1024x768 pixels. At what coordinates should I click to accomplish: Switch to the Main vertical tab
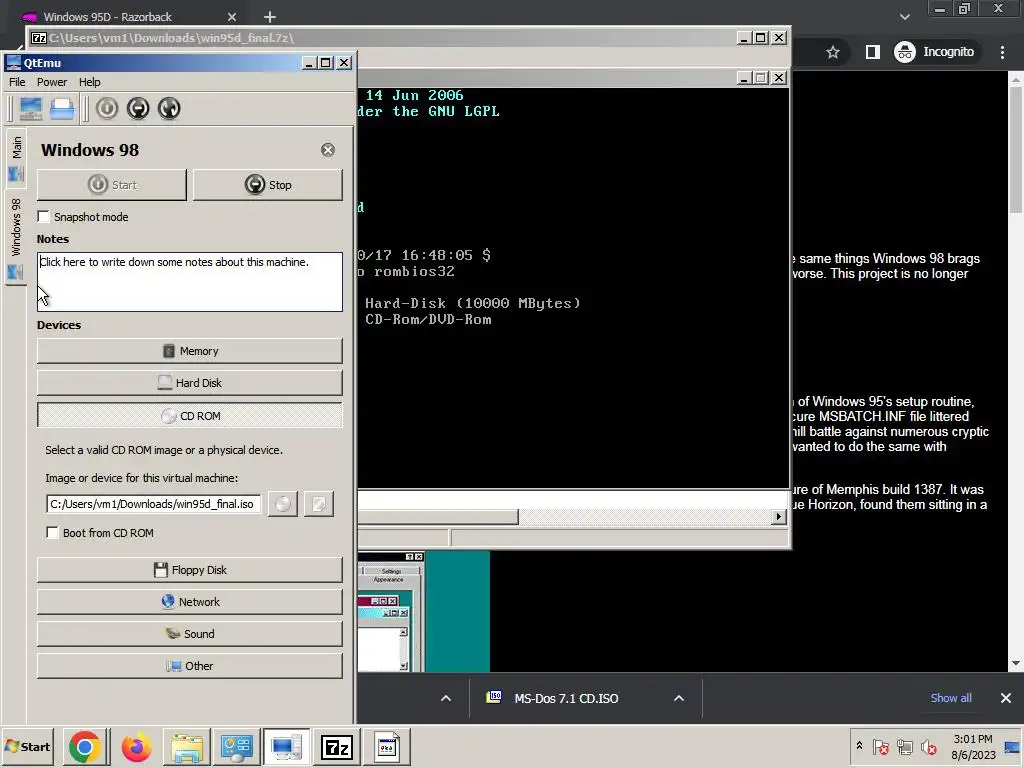pos(16,157)
